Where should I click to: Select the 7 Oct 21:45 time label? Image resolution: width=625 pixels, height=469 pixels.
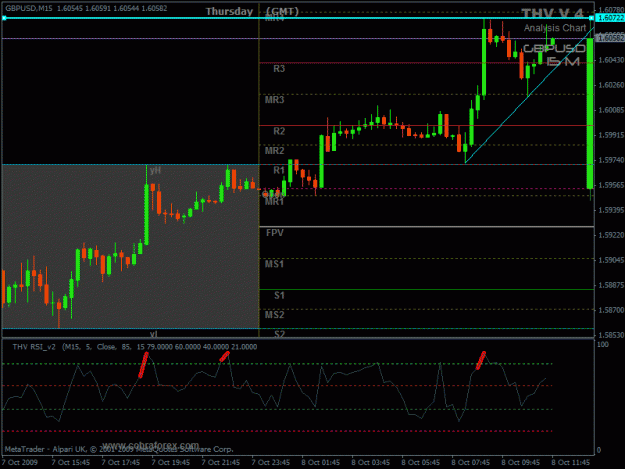[220, 463]
